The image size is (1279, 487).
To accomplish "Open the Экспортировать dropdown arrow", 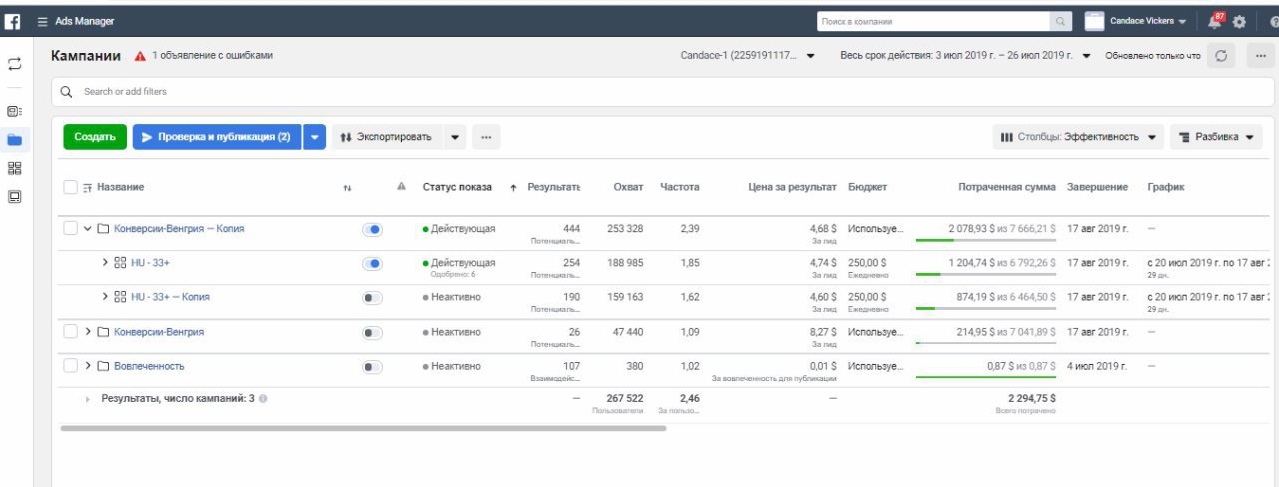I will click(455, 137).
